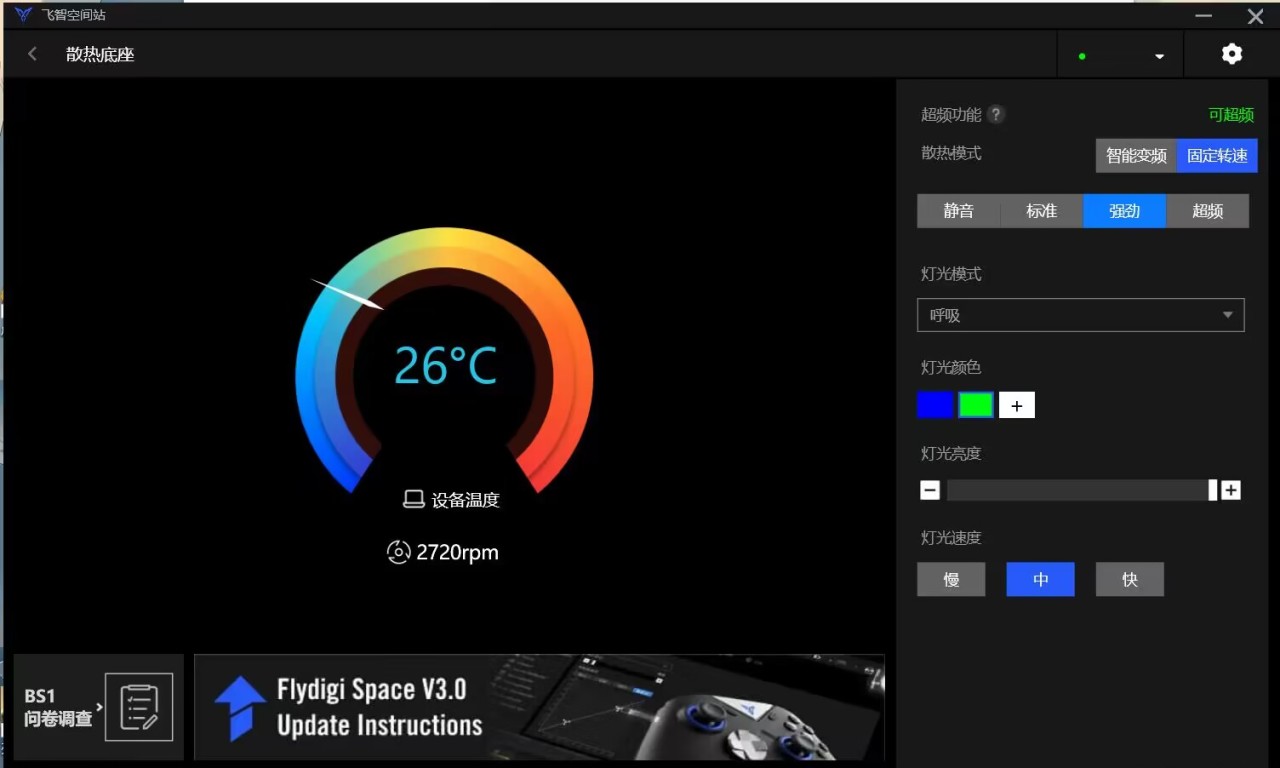This screenshot has height=768, width=1280.
Task: Select 智能变频 cooling mode
Action: [1136, 156]
